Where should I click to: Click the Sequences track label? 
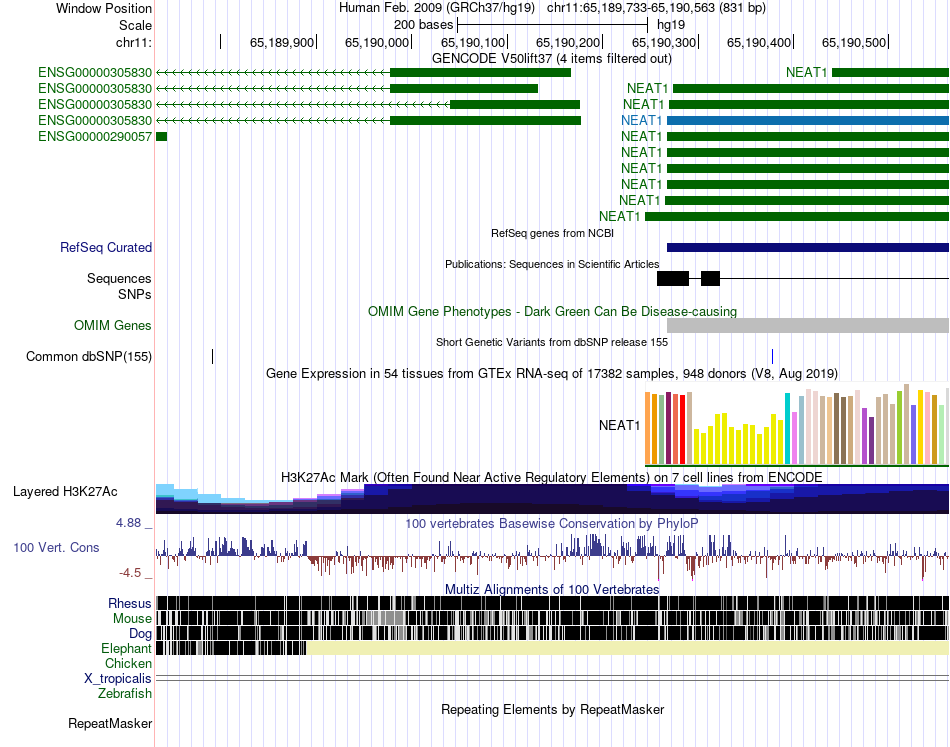click(x=119, y=278)
